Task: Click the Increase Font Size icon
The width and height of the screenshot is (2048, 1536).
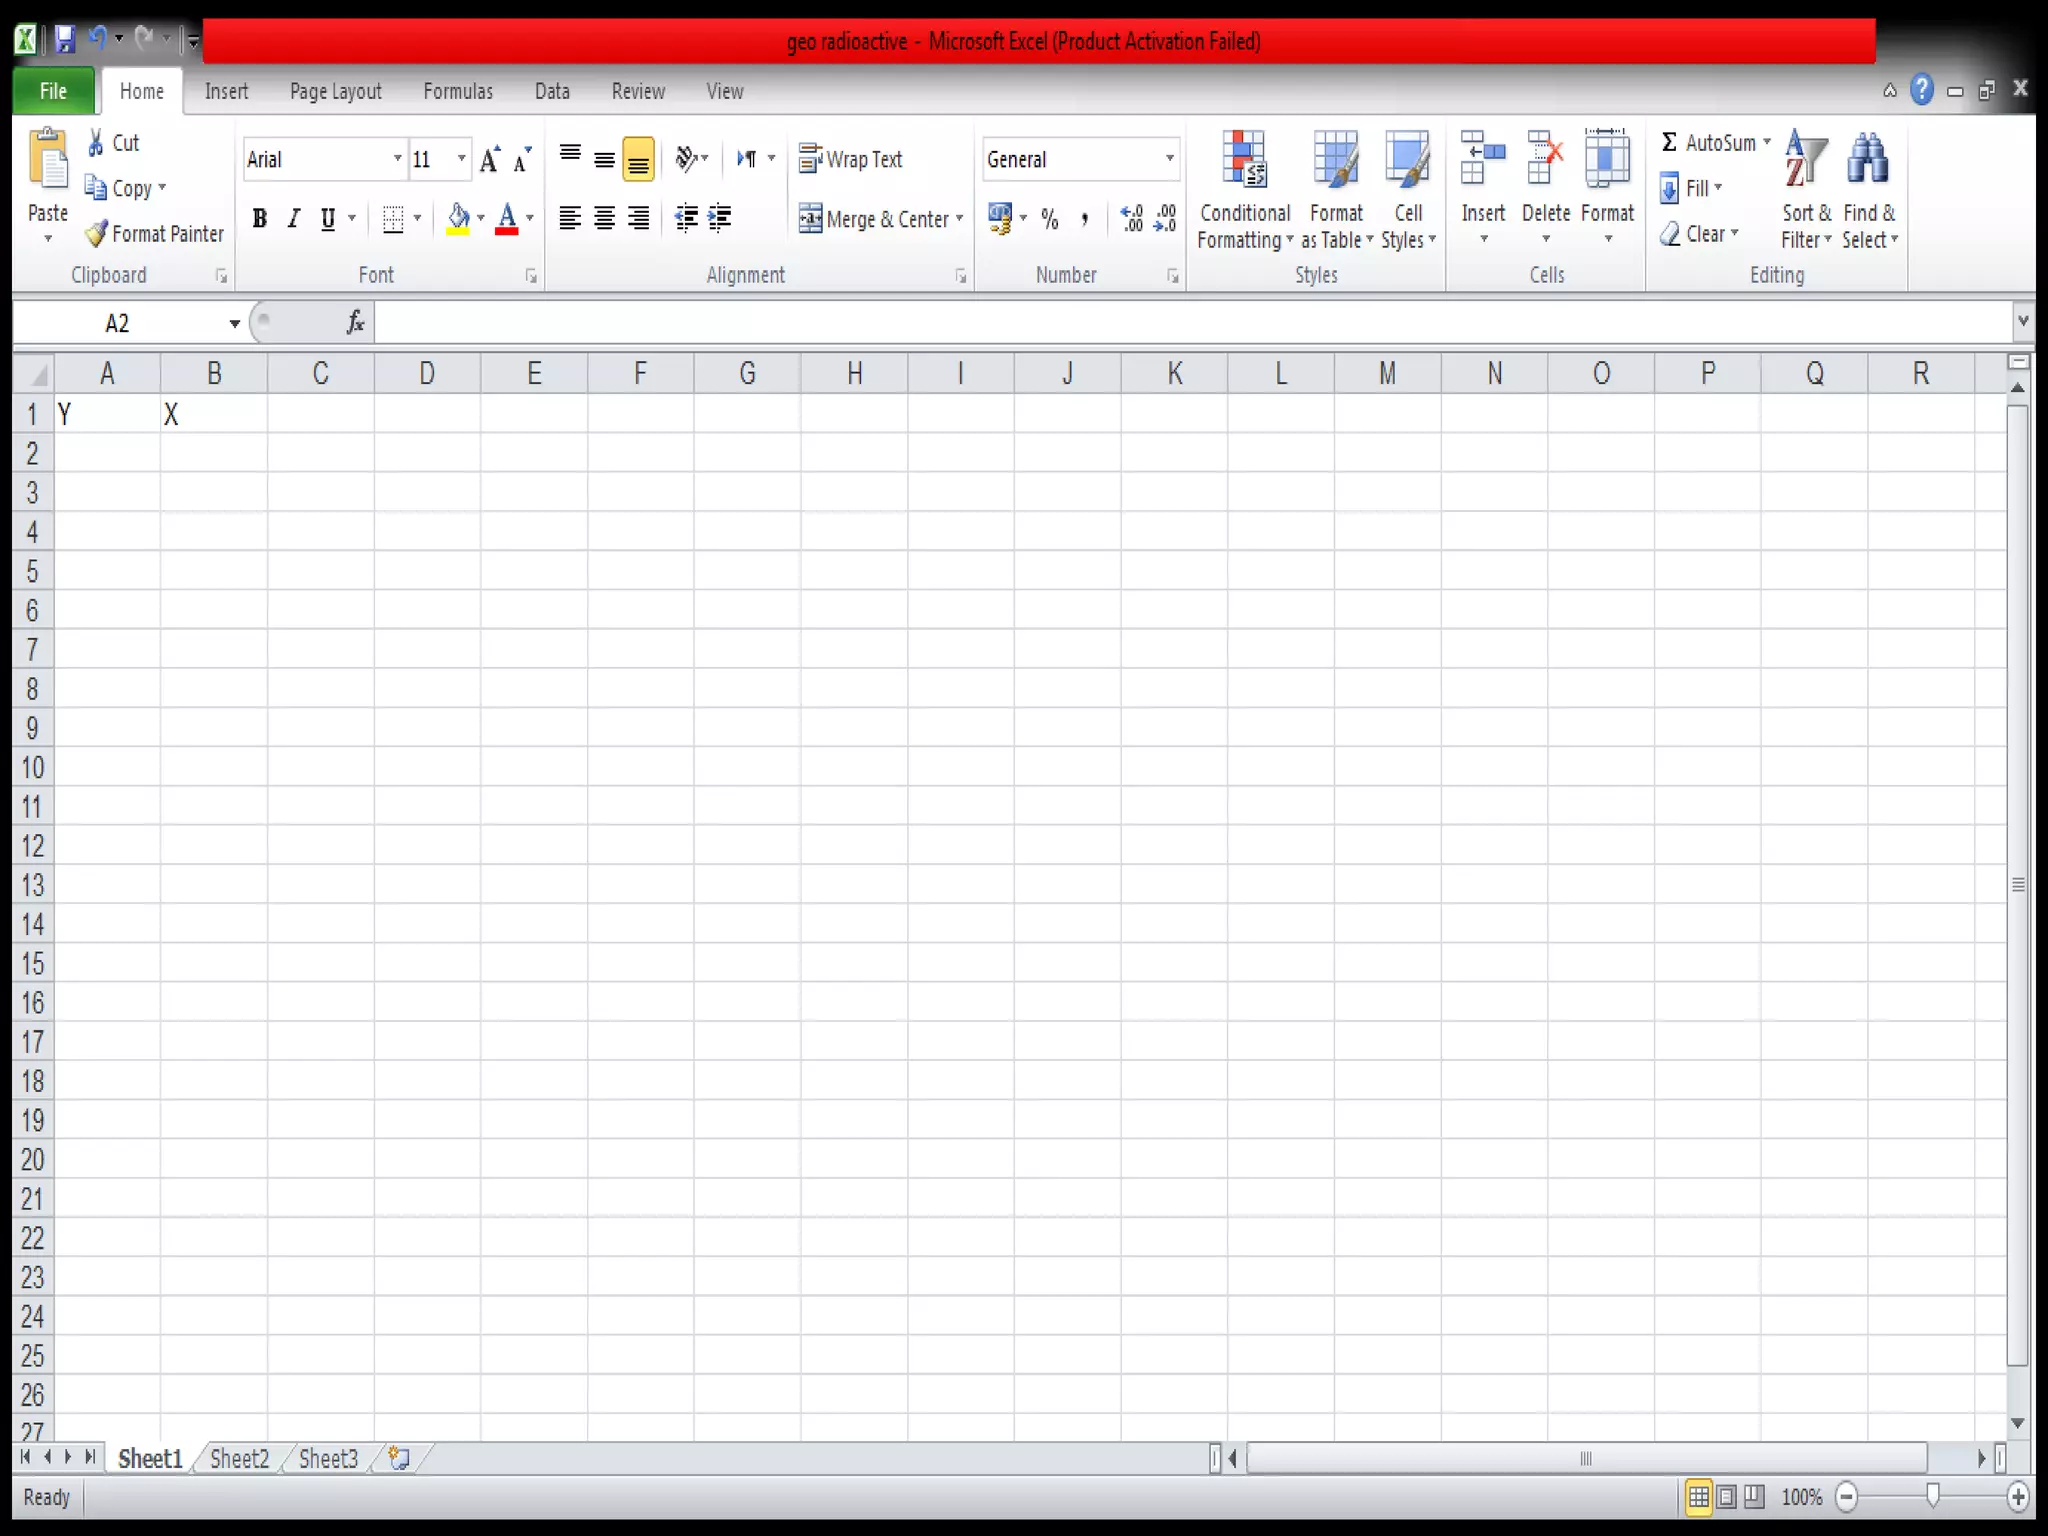Action: point(489,160)
